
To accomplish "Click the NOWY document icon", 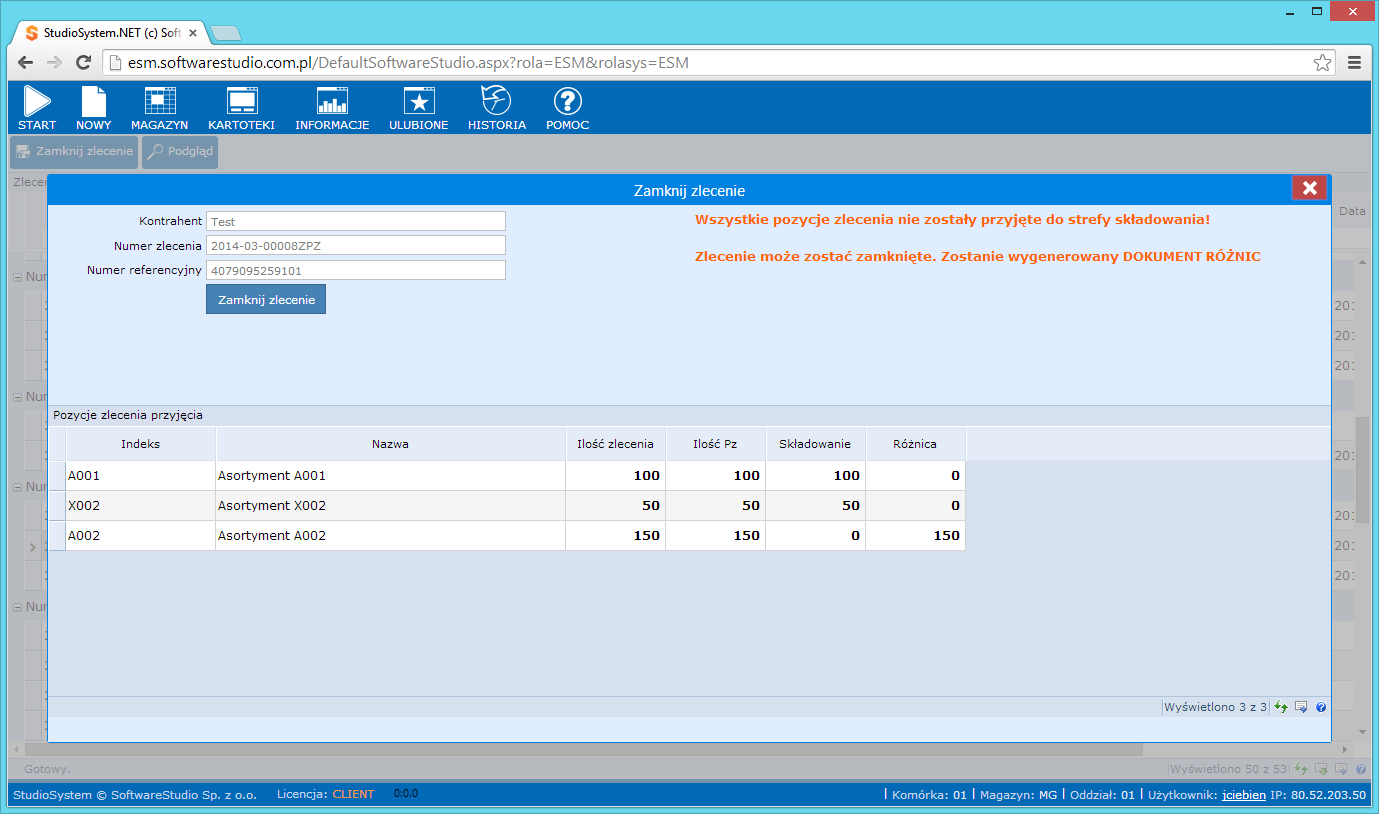I will (93, 108).
